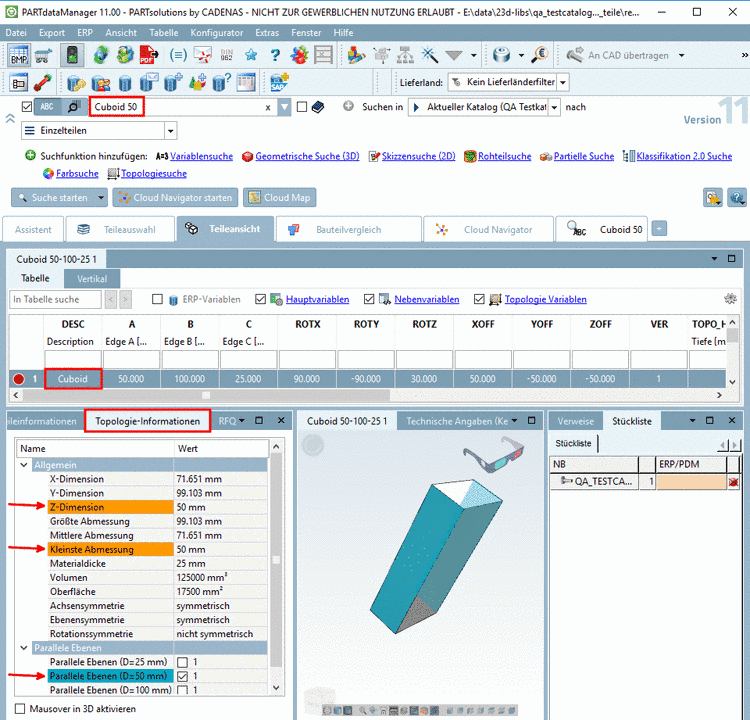Open the Extras menu
This screenshot has height=720, width=750.
coord(267,33)
